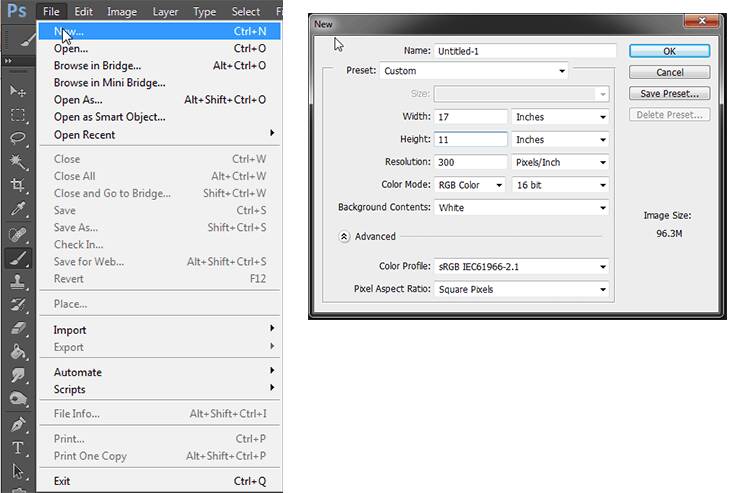Select the Eraser tool

17,328
